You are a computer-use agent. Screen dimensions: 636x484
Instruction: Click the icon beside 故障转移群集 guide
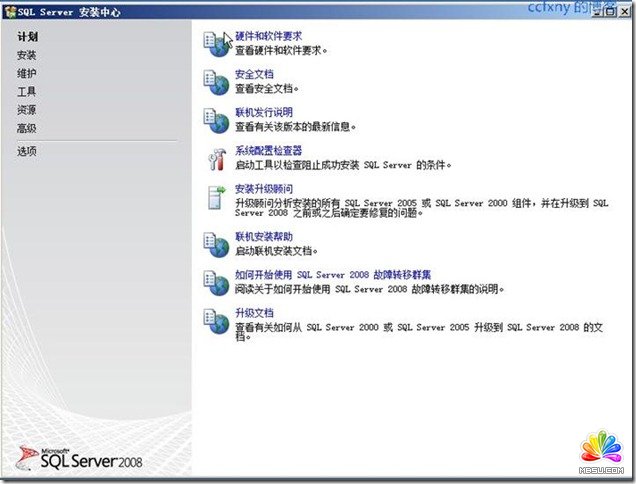[x=216, y=281]
